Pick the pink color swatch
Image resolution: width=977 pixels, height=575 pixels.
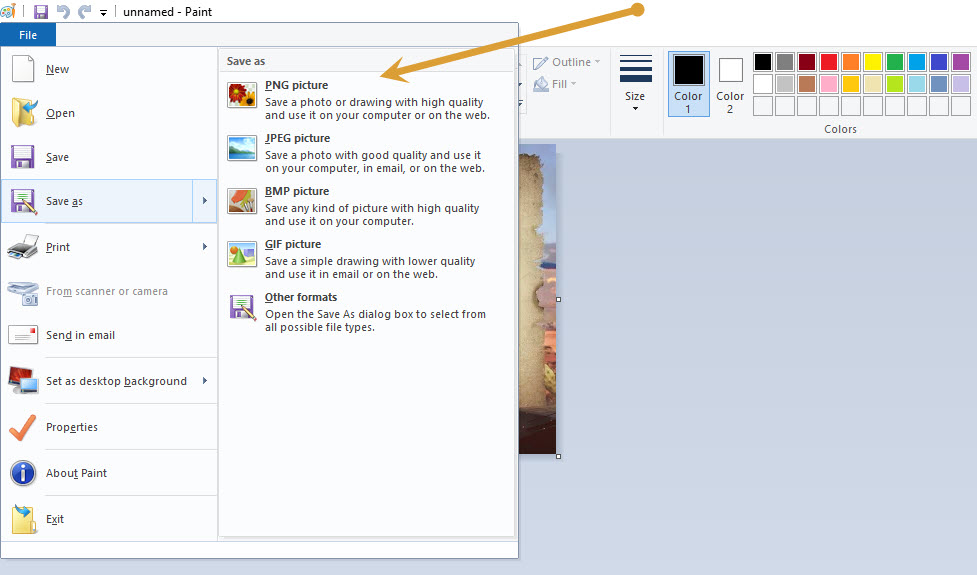point(829,83)
